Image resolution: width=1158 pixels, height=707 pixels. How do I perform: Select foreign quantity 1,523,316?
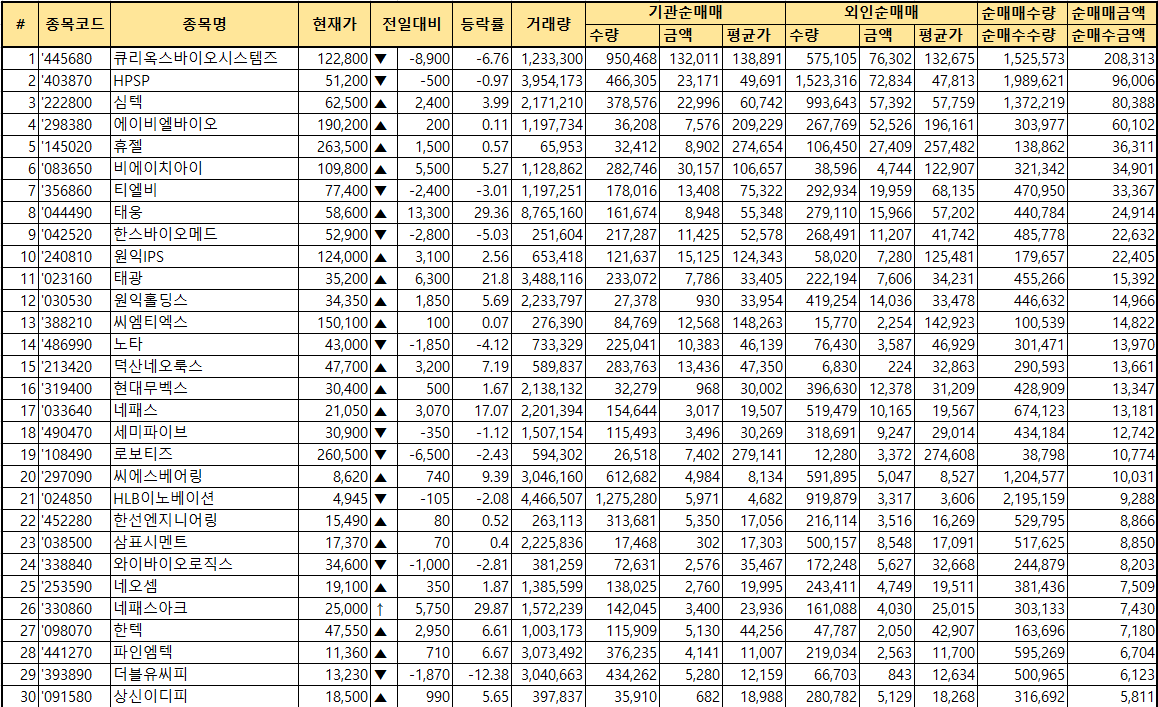826,81
